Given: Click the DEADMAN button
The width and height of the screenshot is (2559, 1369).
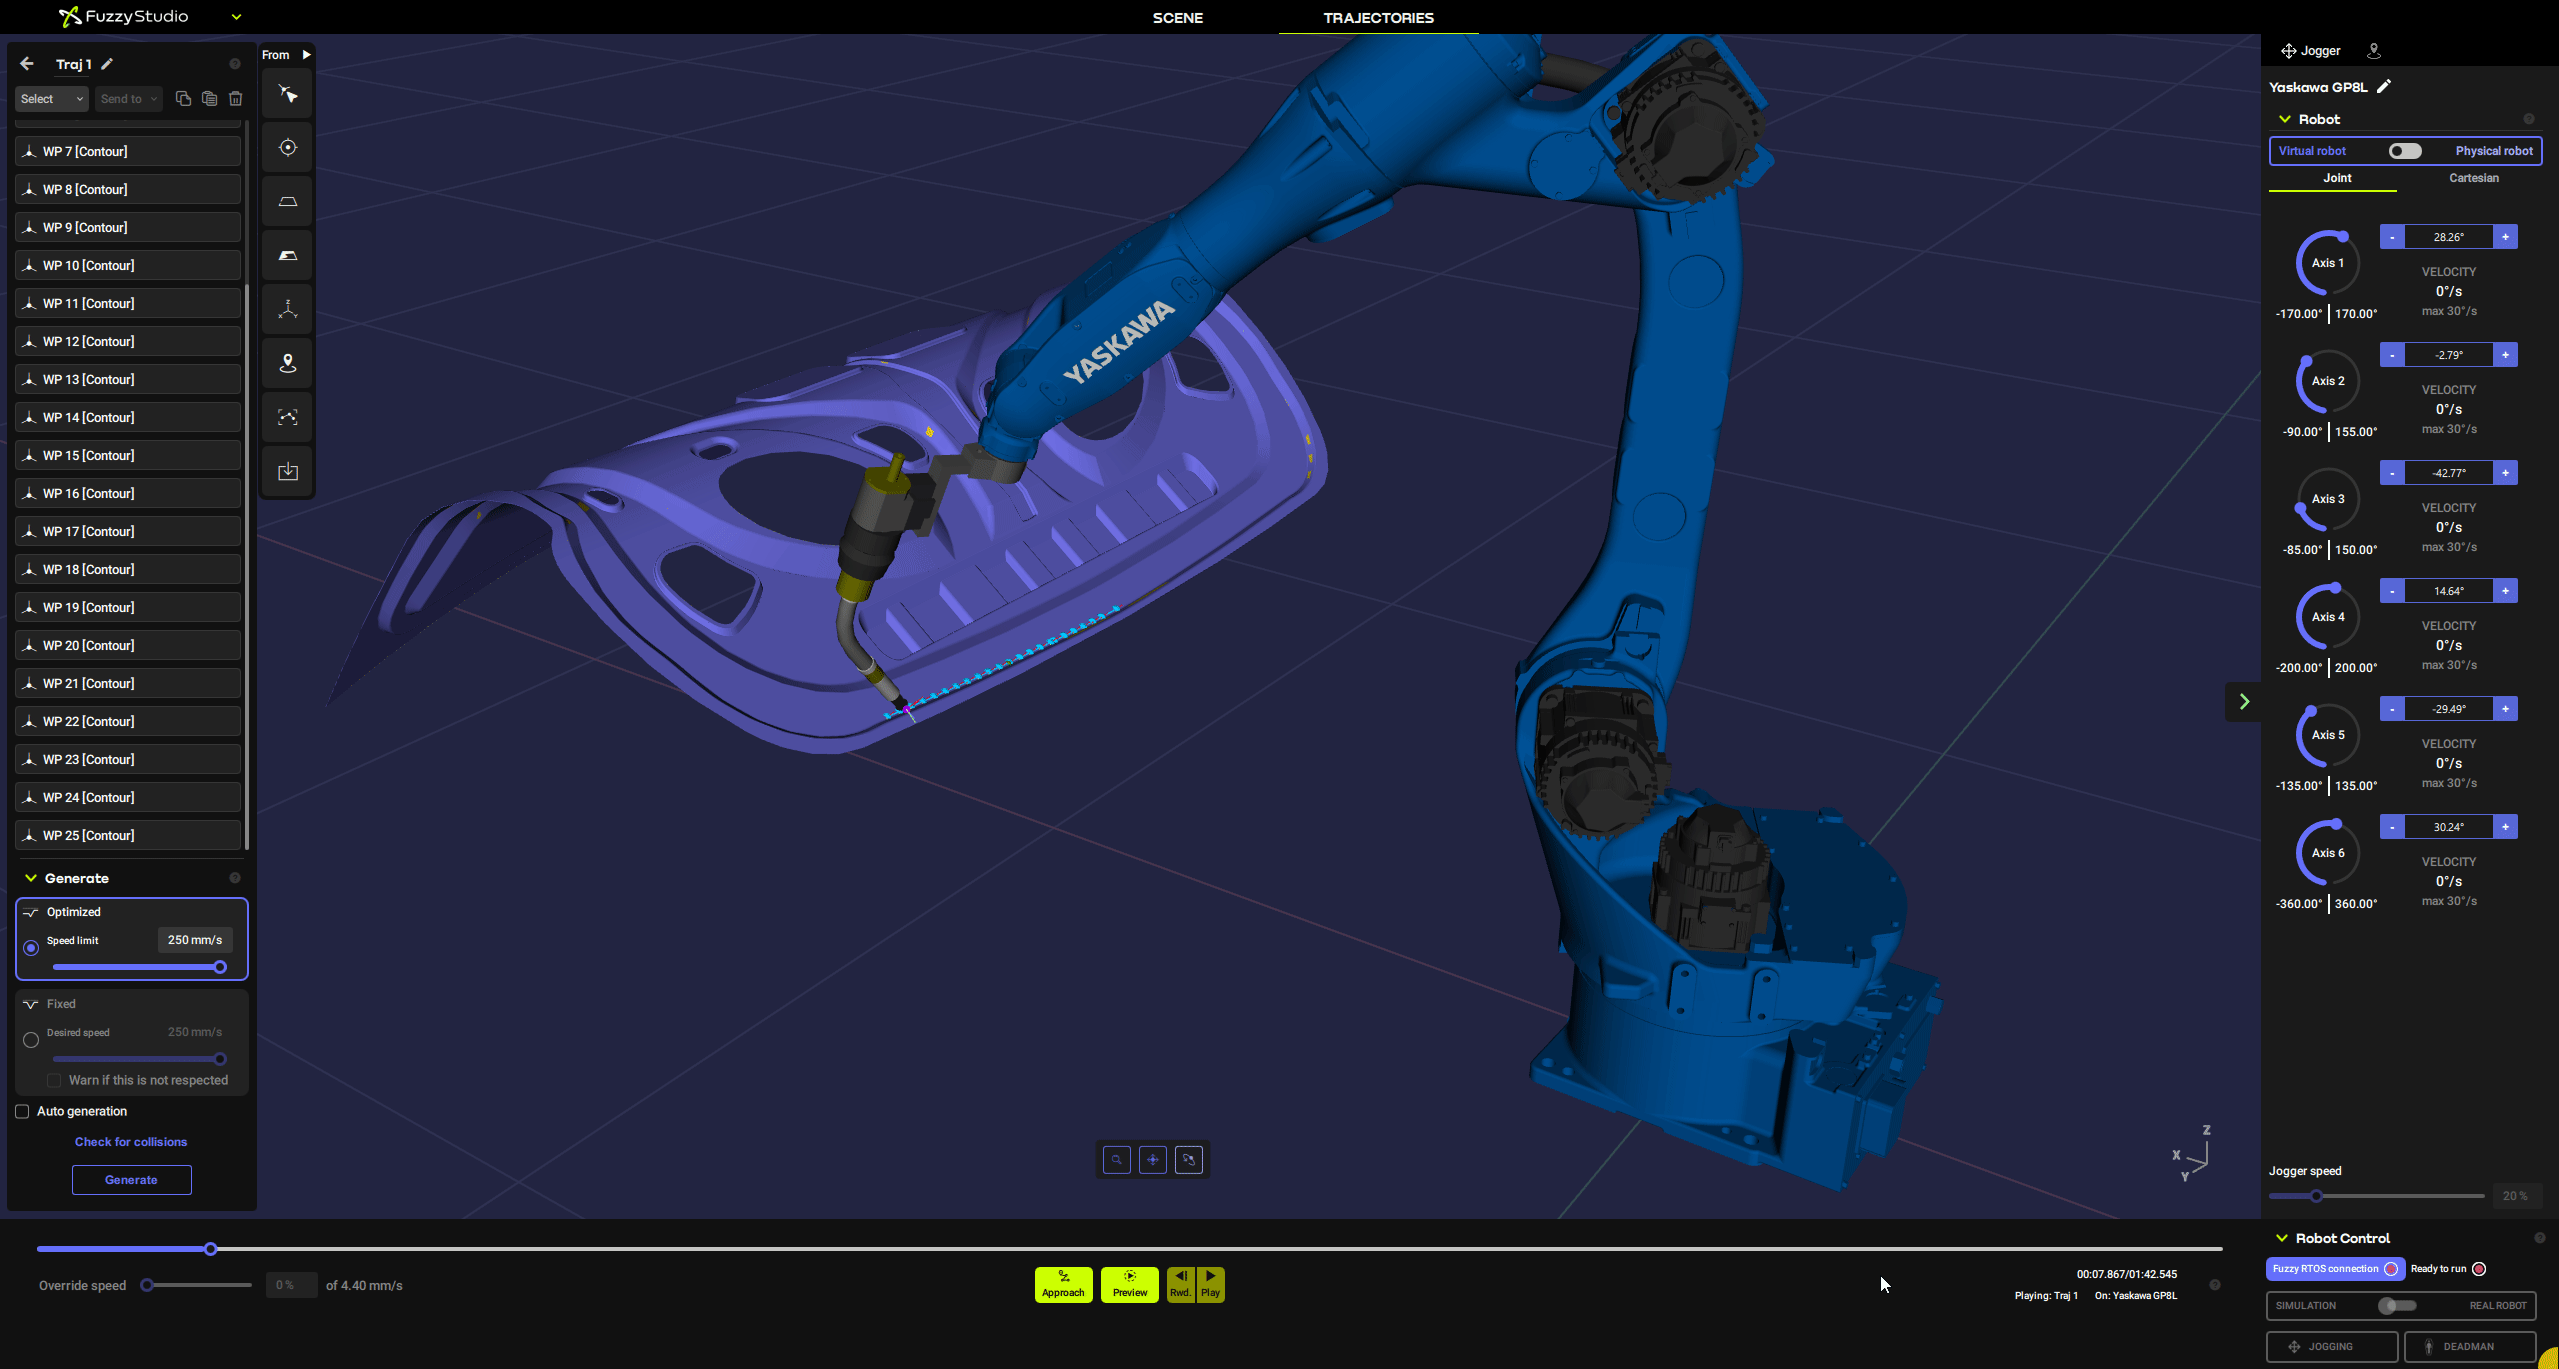Looking at the screenshot, I should pyautogui.click(x=2469, y=1347).
